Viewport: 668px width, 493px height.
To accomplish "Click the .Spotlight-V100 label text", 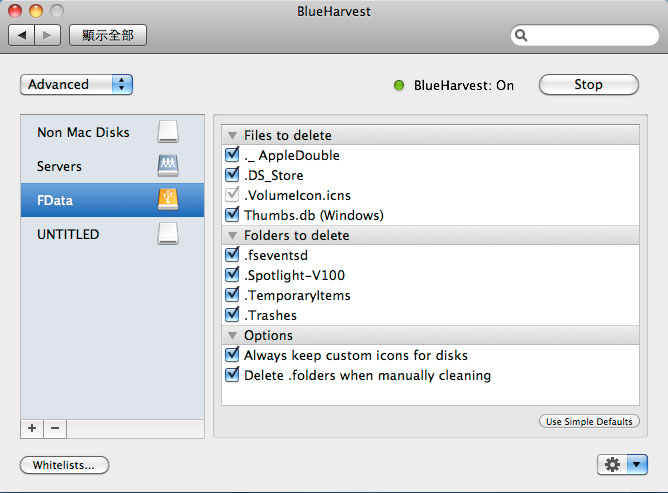I will pyautogui.click(x=294, y=275).
